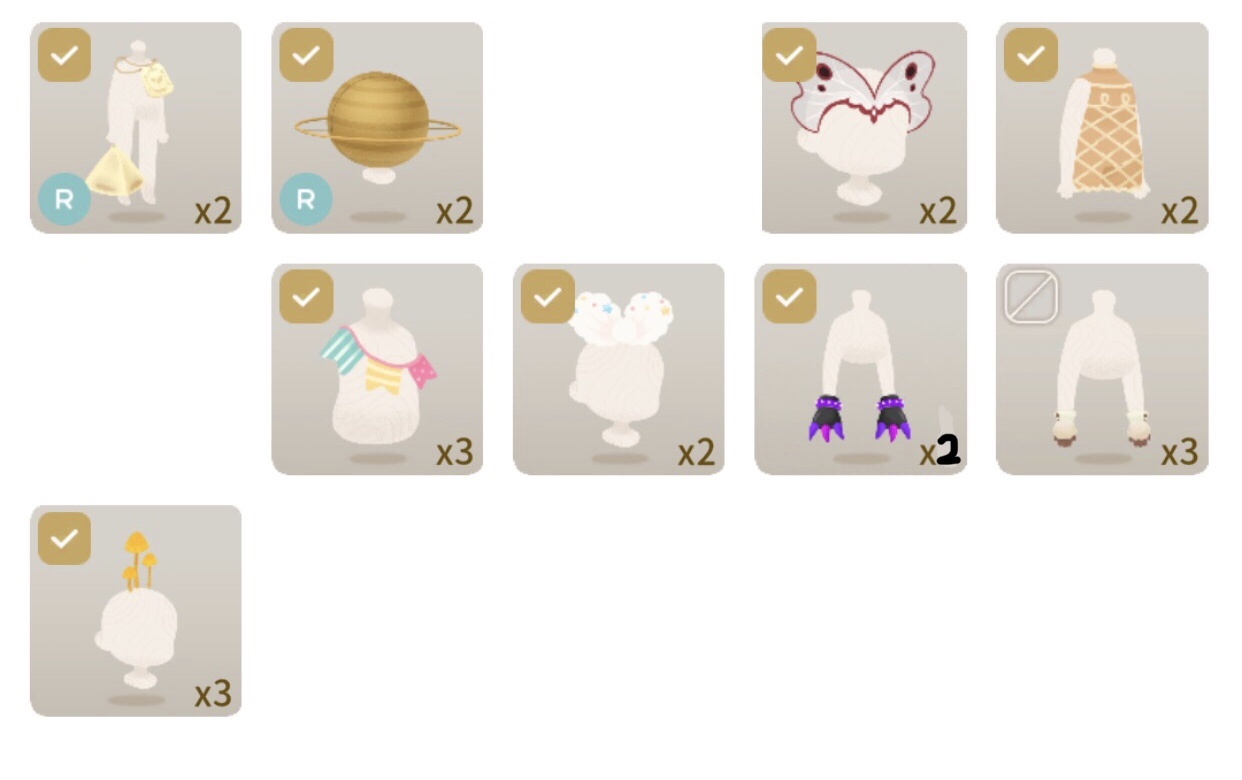Select the butterfly wing mask item
This screenshot has width=1242, height=780.
point(864,128)
